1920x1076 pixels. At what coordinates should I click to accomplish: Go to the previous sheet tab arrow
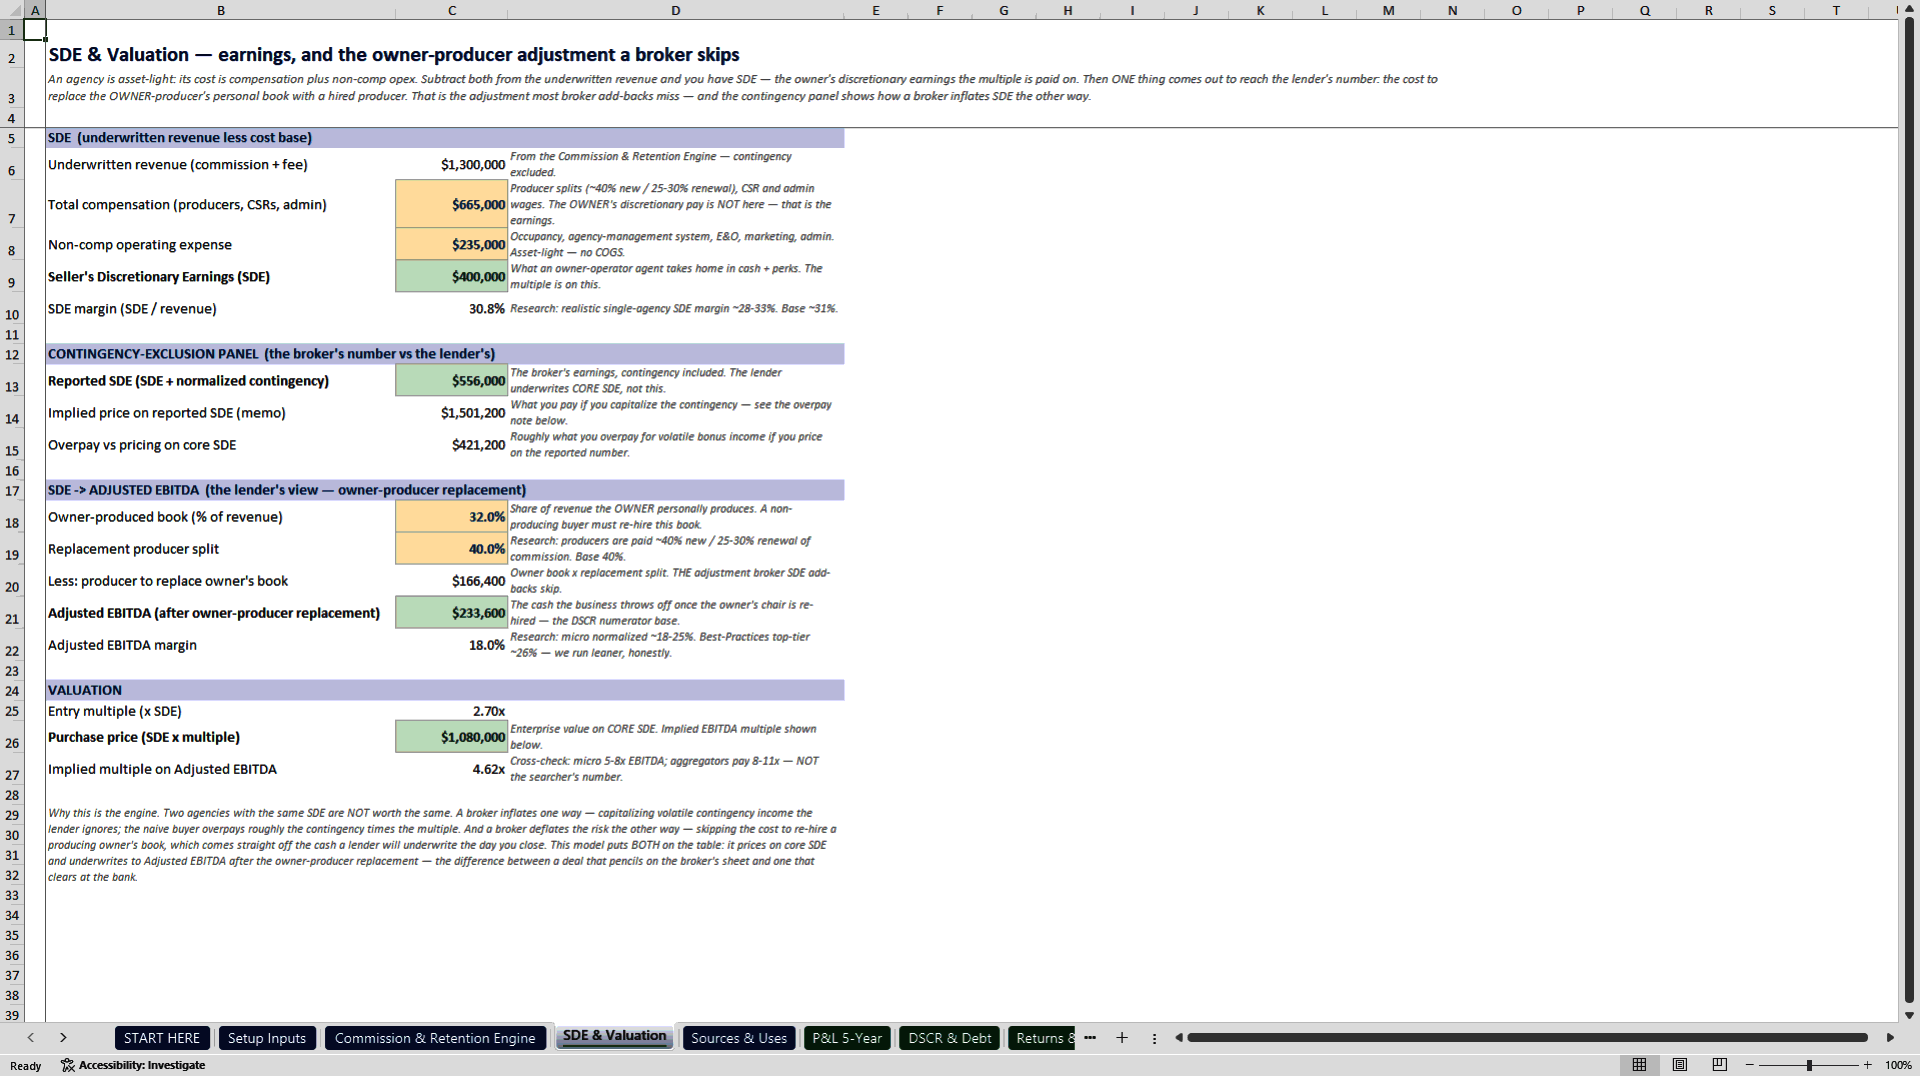pyautogui.click(x=31, y=1038)
